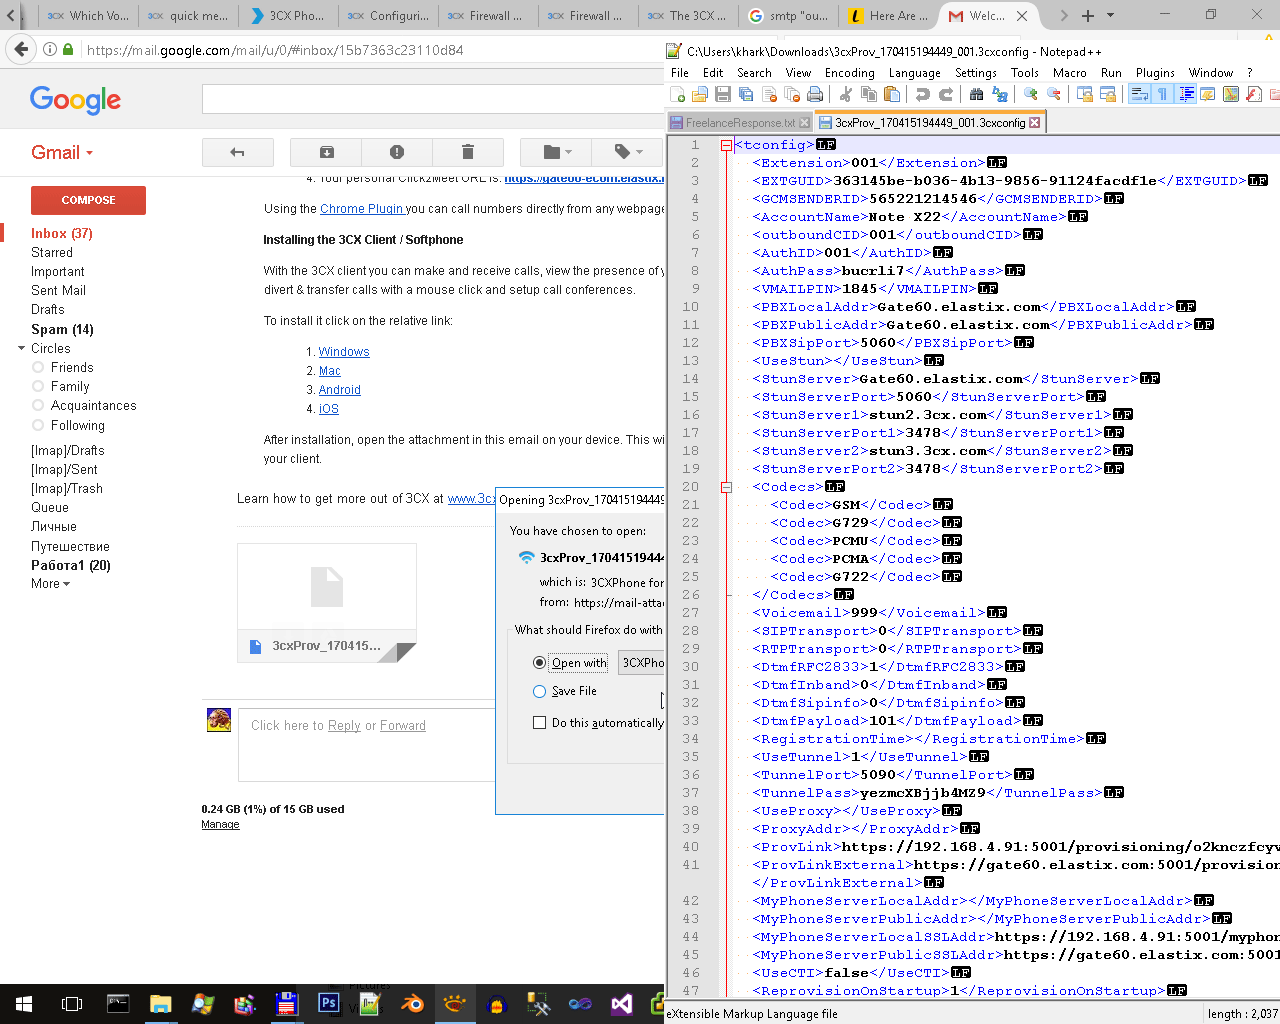Click the Reply link in the response box
1280x1024 pixels.
tap(344, 726)
